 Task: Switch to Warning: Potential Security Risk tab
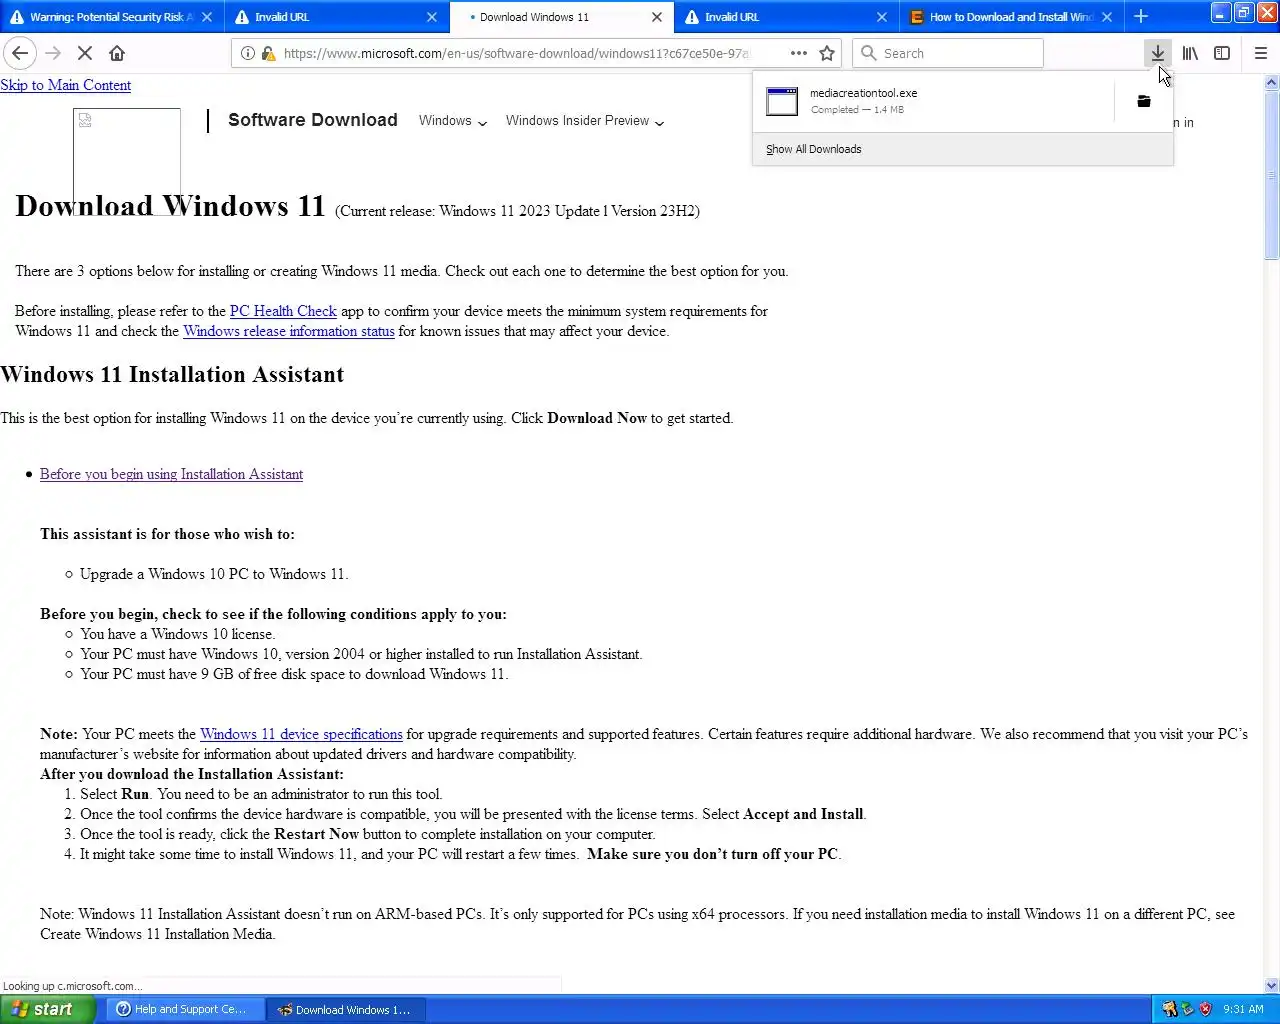111,17
